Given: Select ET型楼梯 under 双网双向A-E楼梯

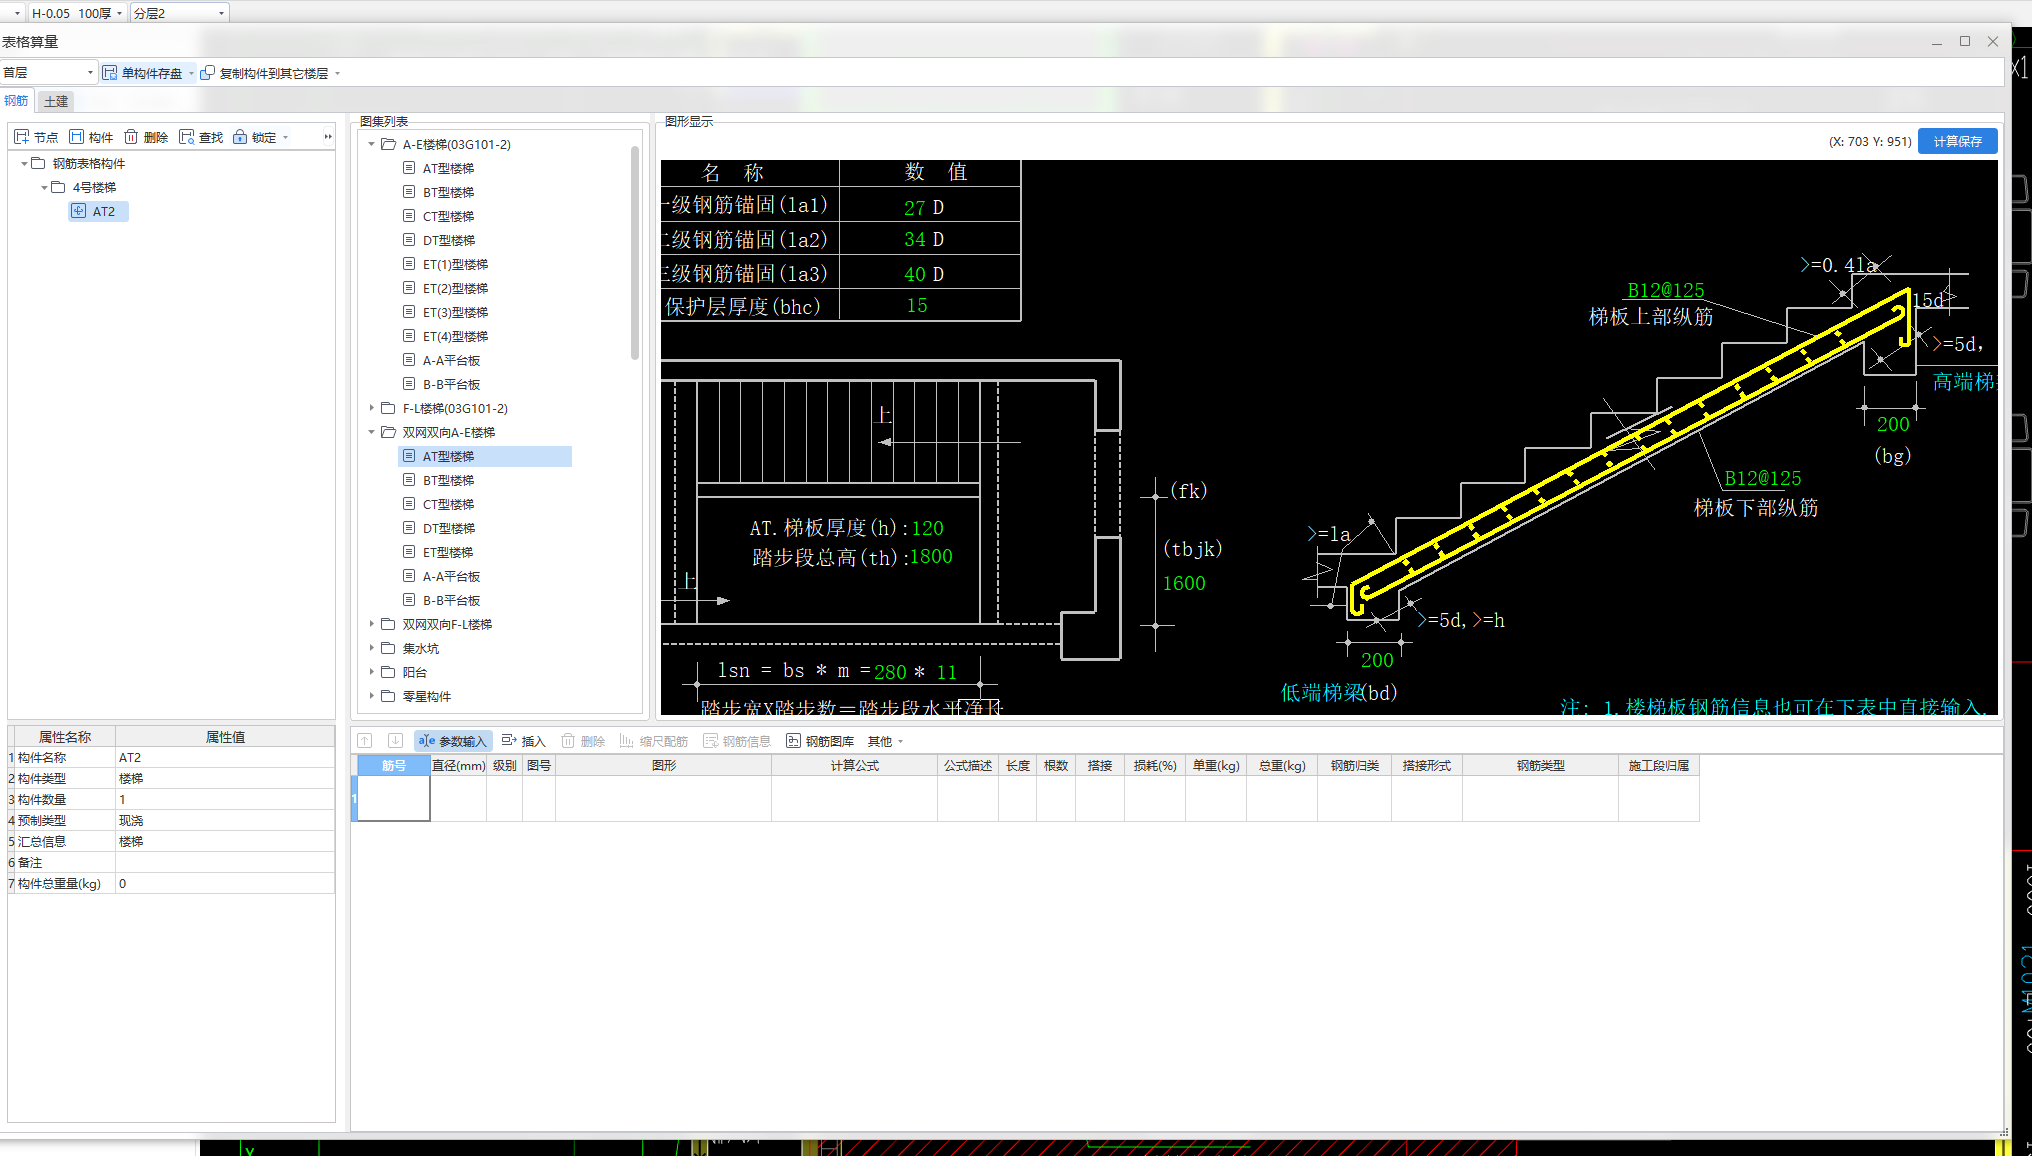Looking at the screenshot, I should pyautogui.click(x=448, y=553).
